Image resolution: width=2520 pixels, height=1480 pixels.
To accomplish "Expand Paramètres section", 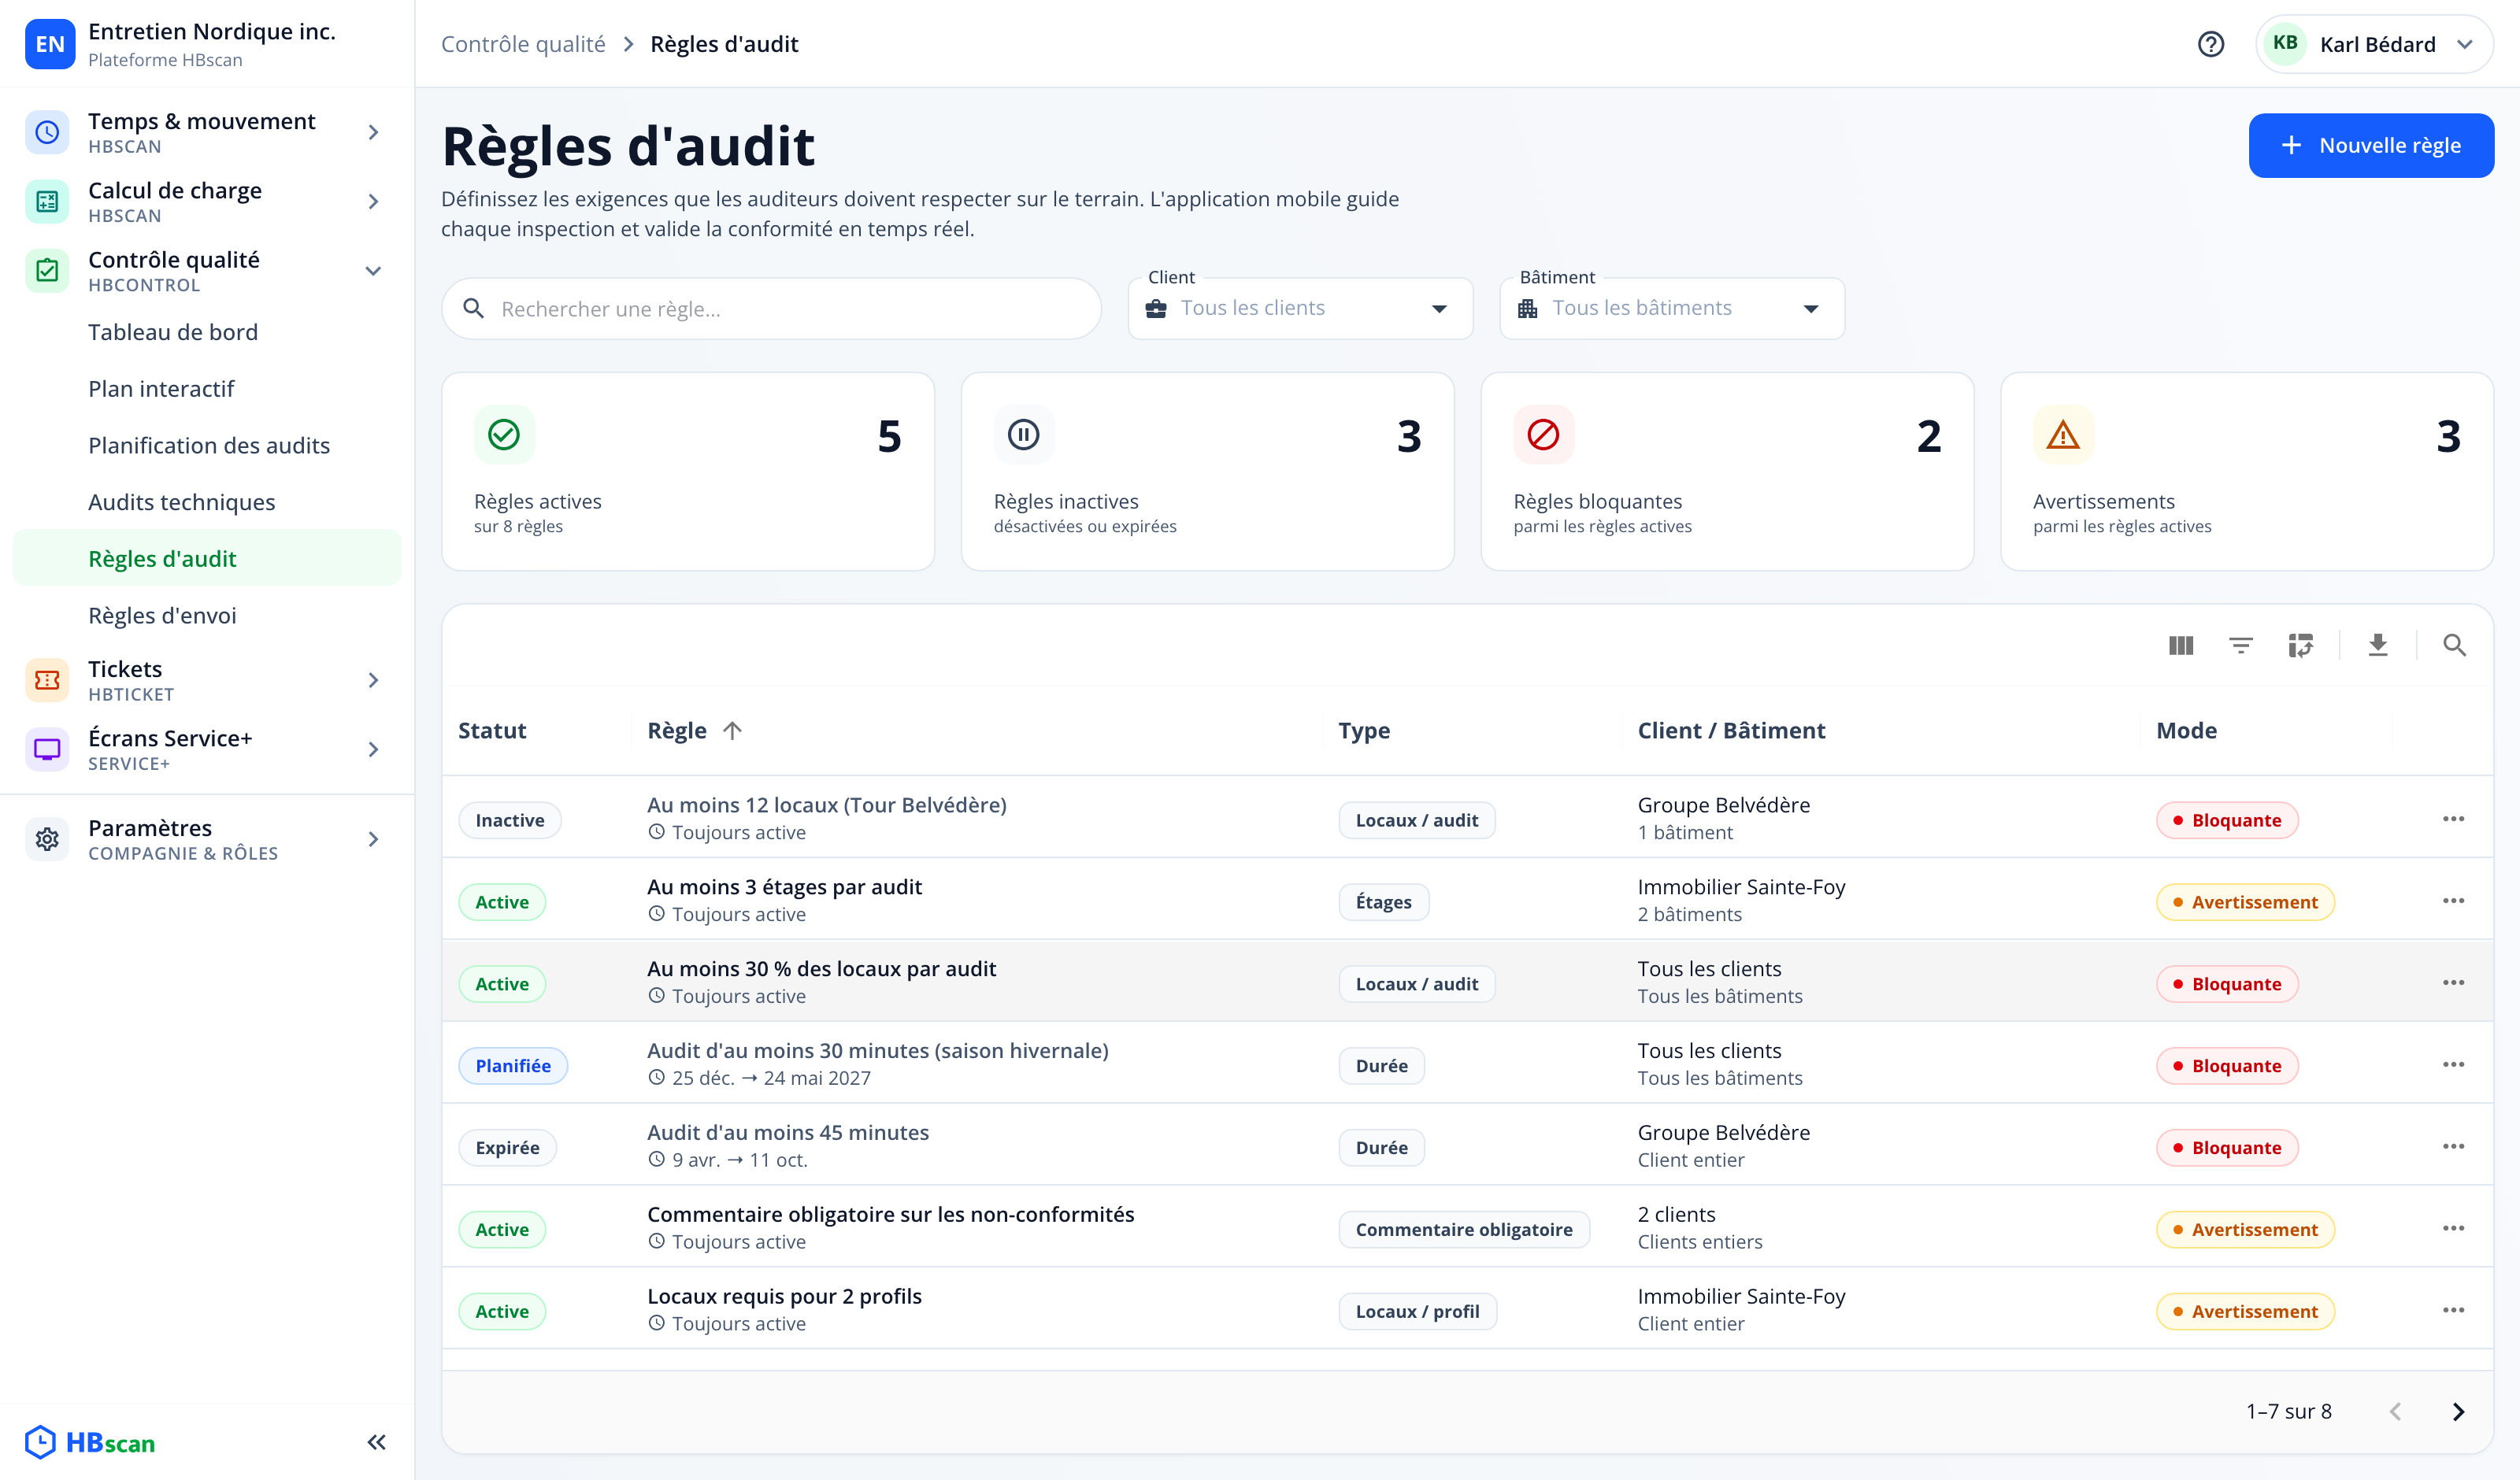I will (x=207, y=839).
